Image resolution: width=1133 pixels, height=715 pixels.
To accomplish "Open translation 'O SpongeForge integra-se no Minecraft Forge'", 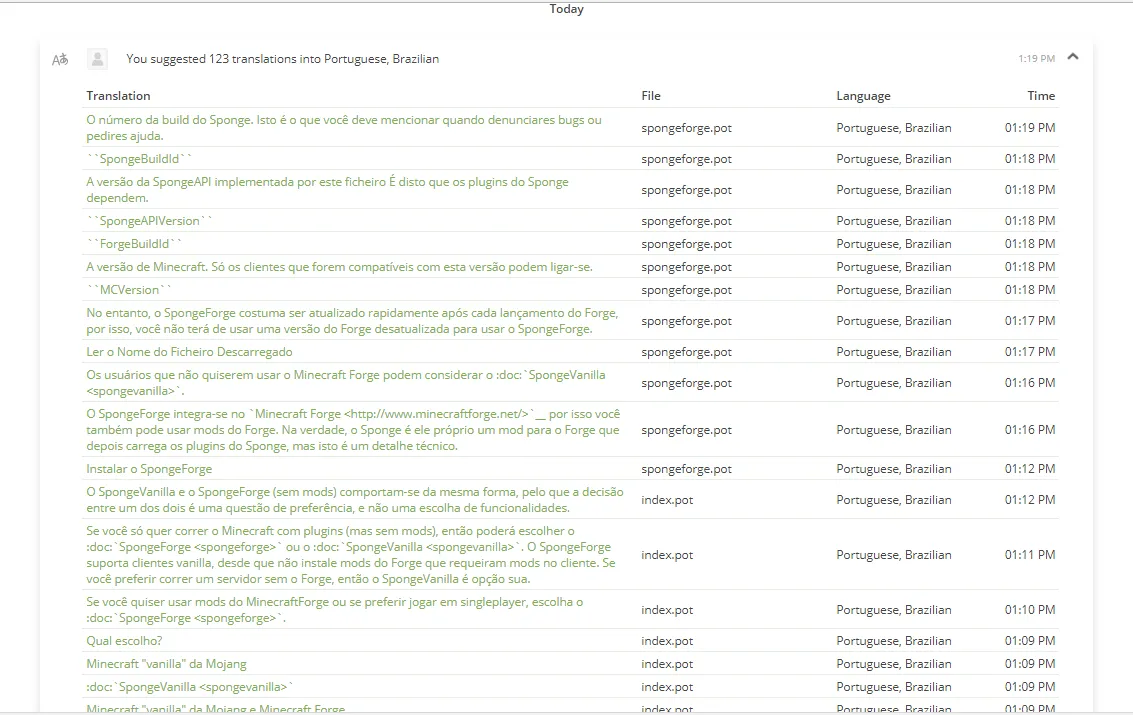I will pyautogui.click(x=353, y=430).
